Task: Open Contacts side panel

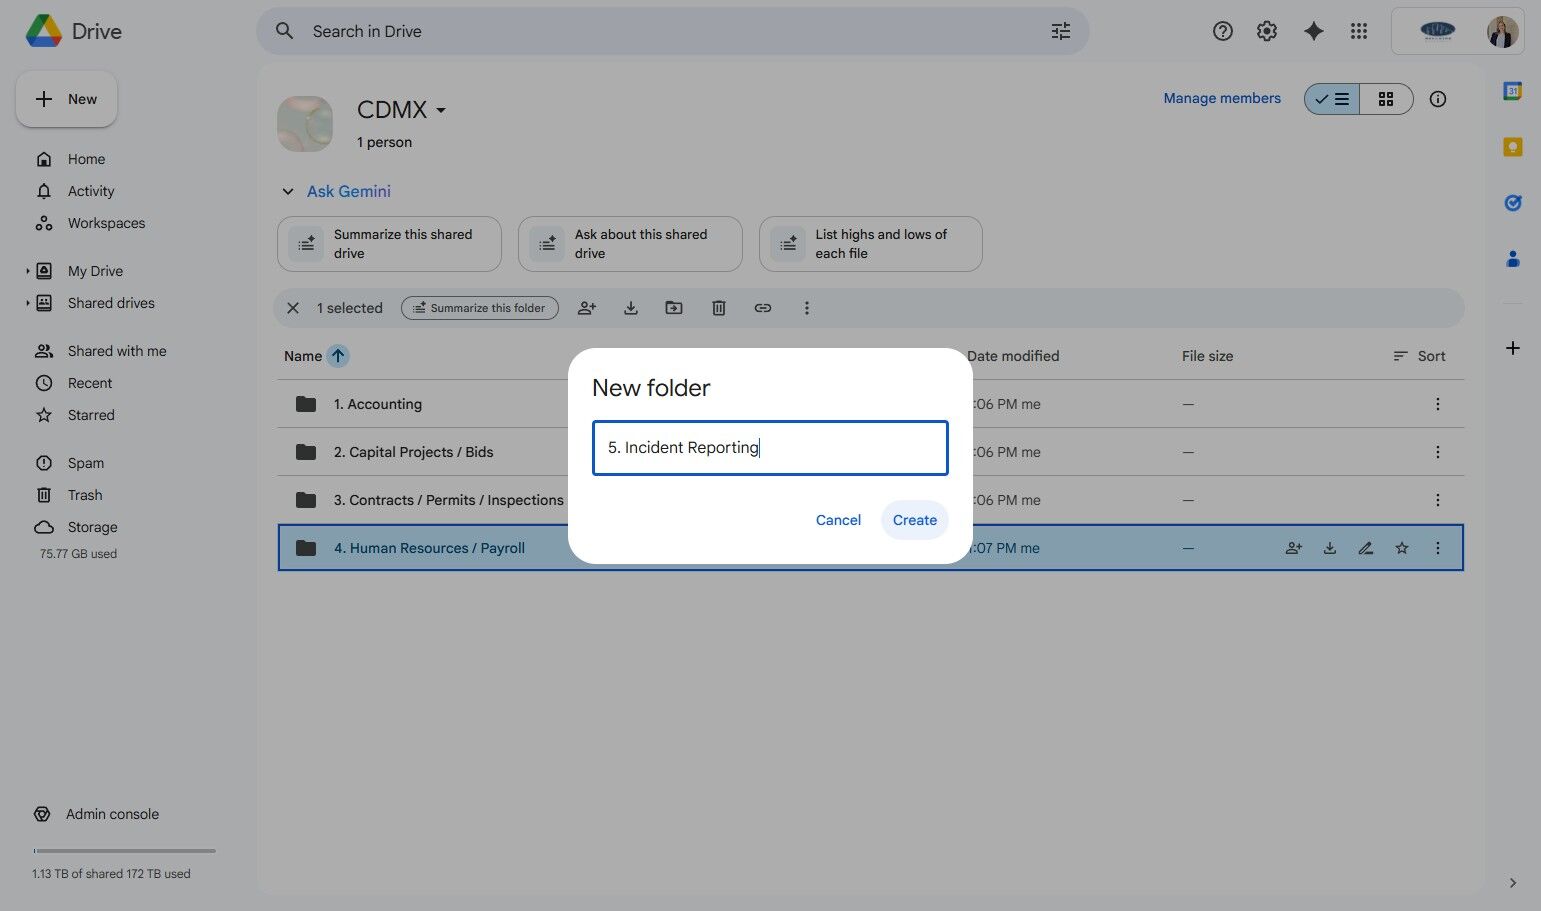Action: coord(1513,259)
